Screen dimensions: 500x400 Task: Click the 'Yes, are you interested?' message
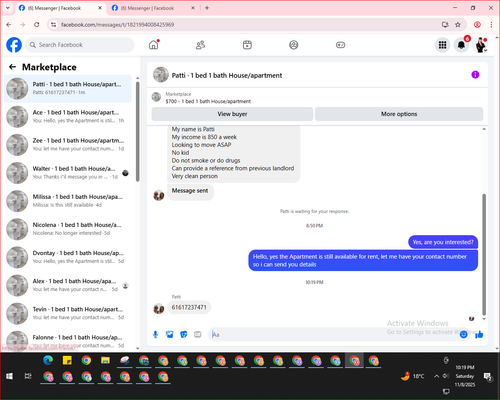[x=443, y=242]
